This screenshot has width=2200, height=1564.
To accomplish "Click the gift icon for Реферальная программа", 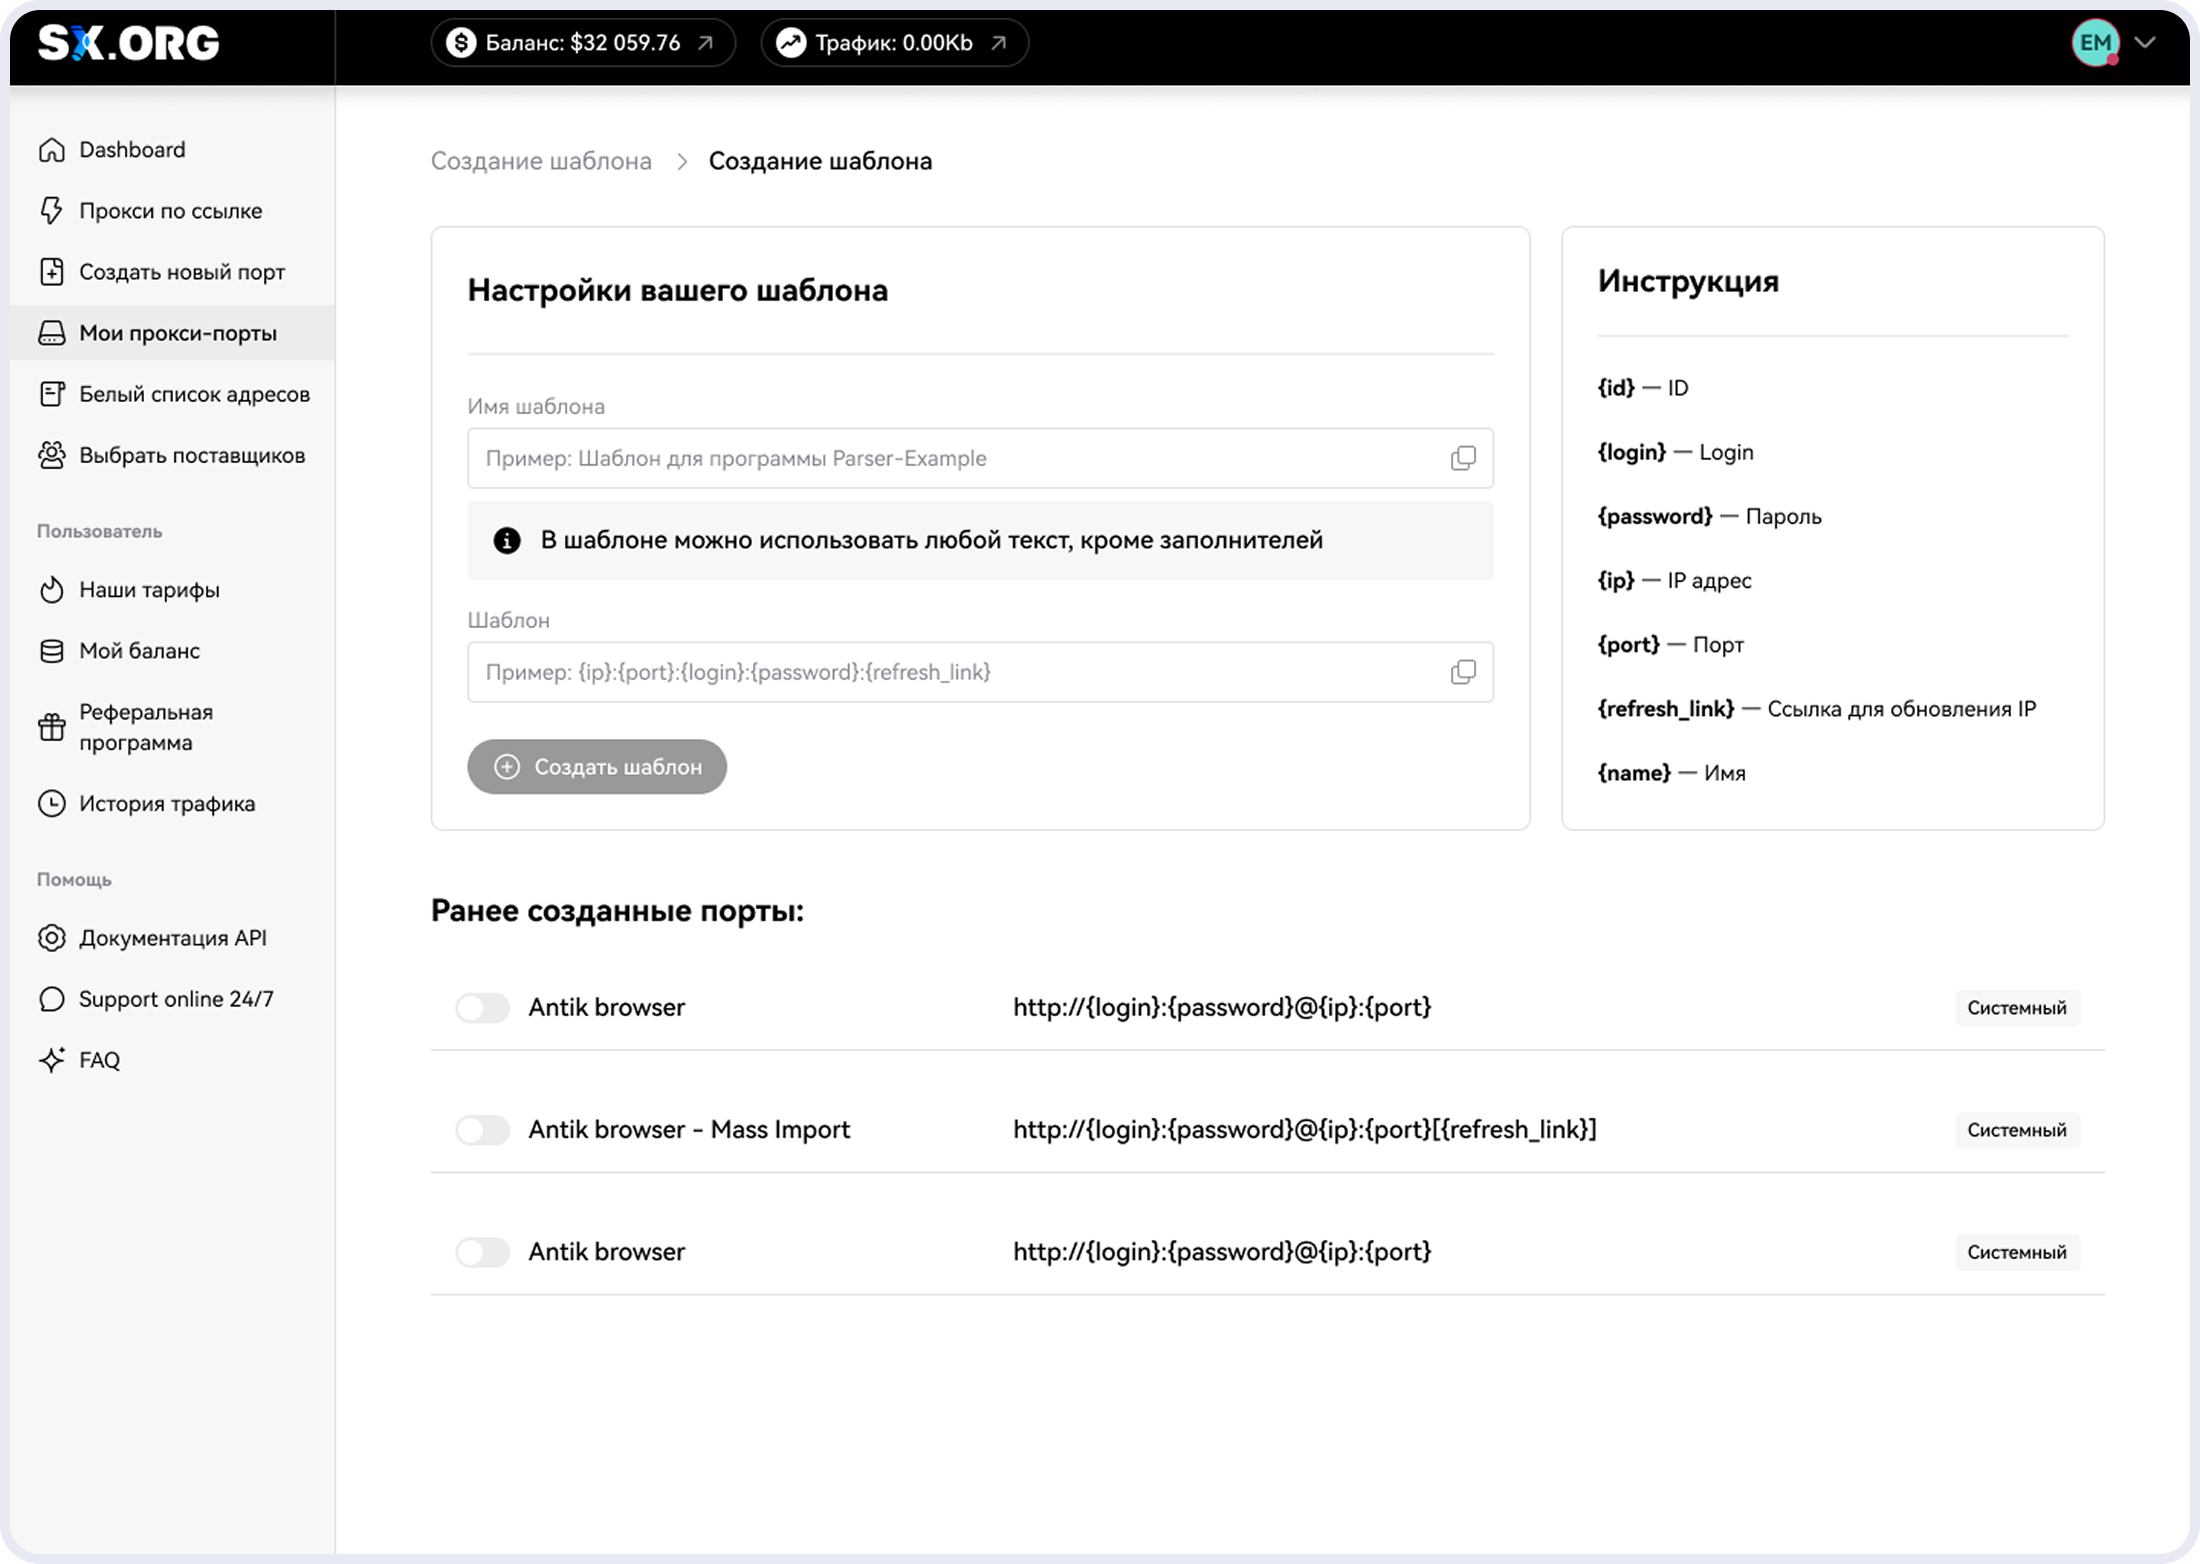I will pyautogui.click(x=52, y=727).
